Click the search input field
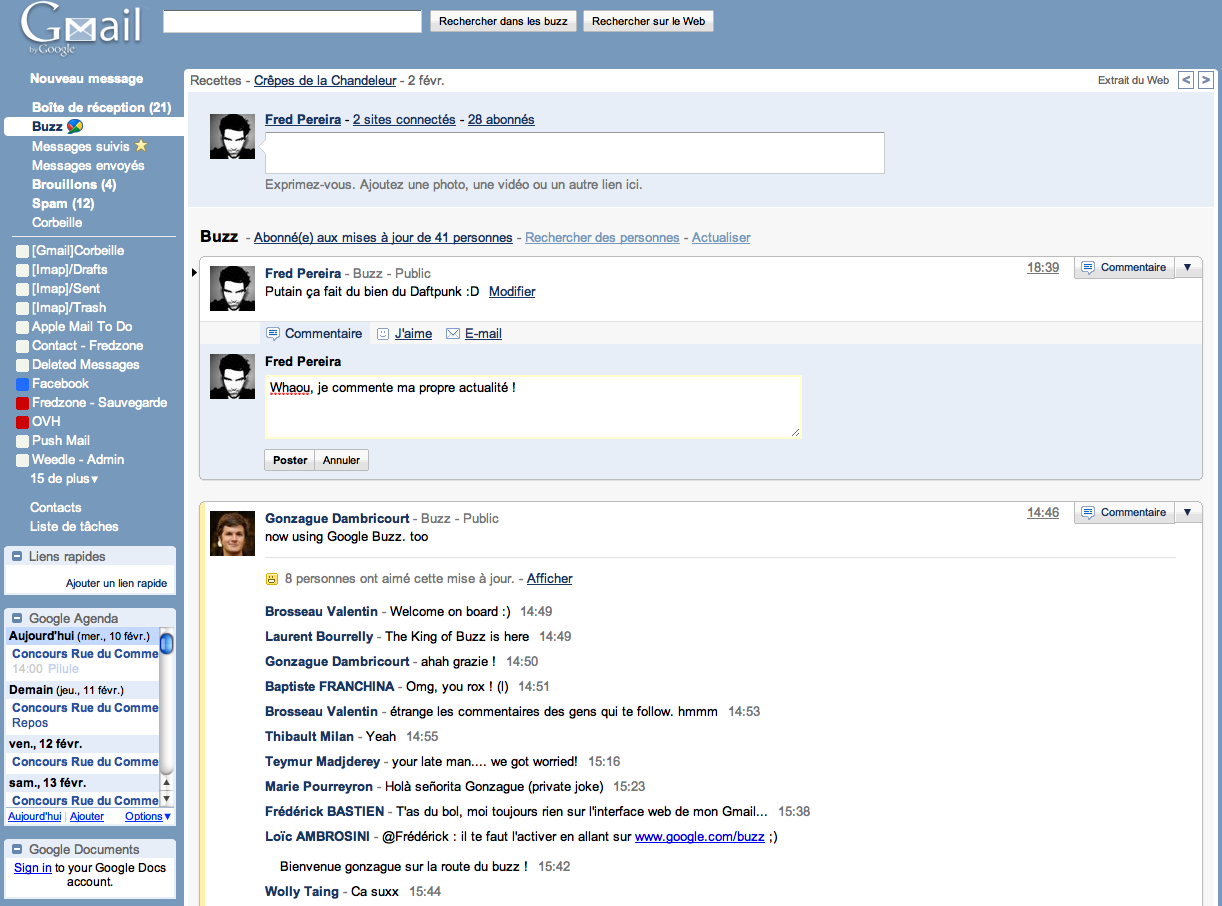 292,21
